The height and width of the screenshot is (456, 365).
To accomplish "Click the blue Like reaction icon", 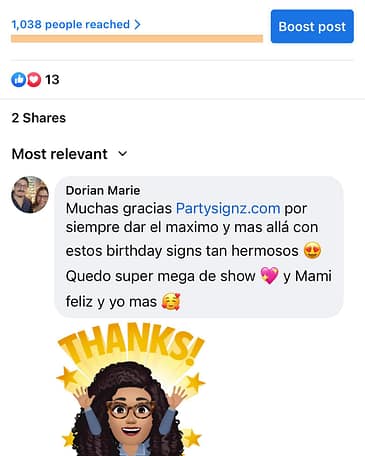I will coord(19,80).
